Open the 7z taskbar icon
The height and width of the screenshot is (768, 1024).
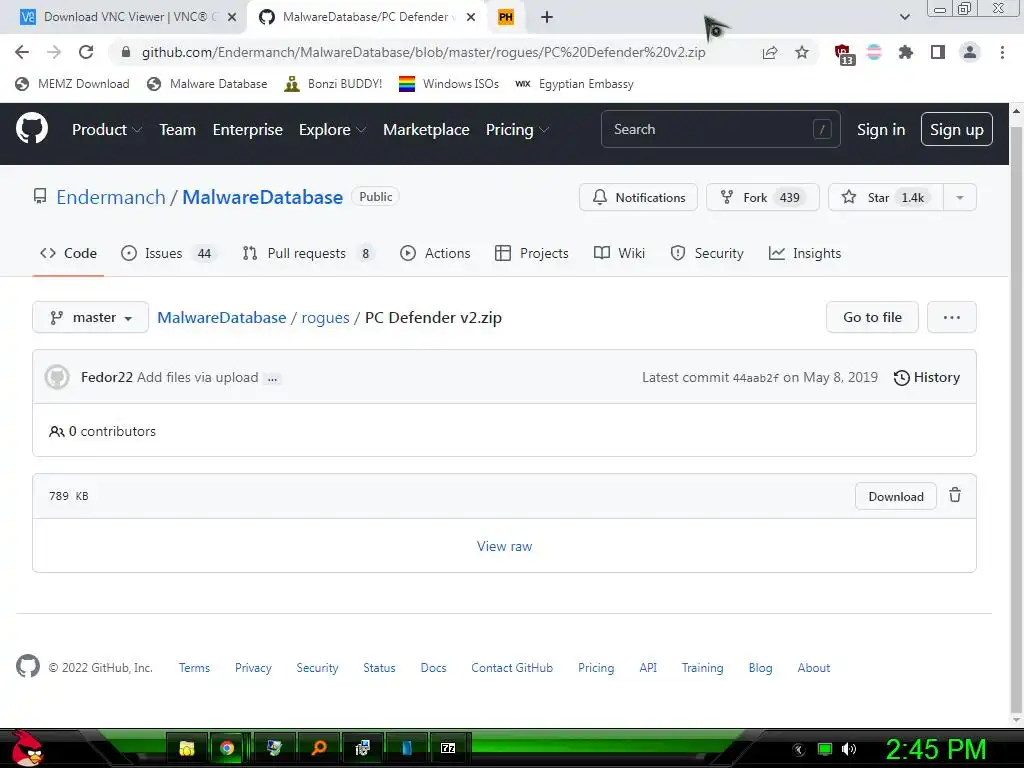point(448,748)
